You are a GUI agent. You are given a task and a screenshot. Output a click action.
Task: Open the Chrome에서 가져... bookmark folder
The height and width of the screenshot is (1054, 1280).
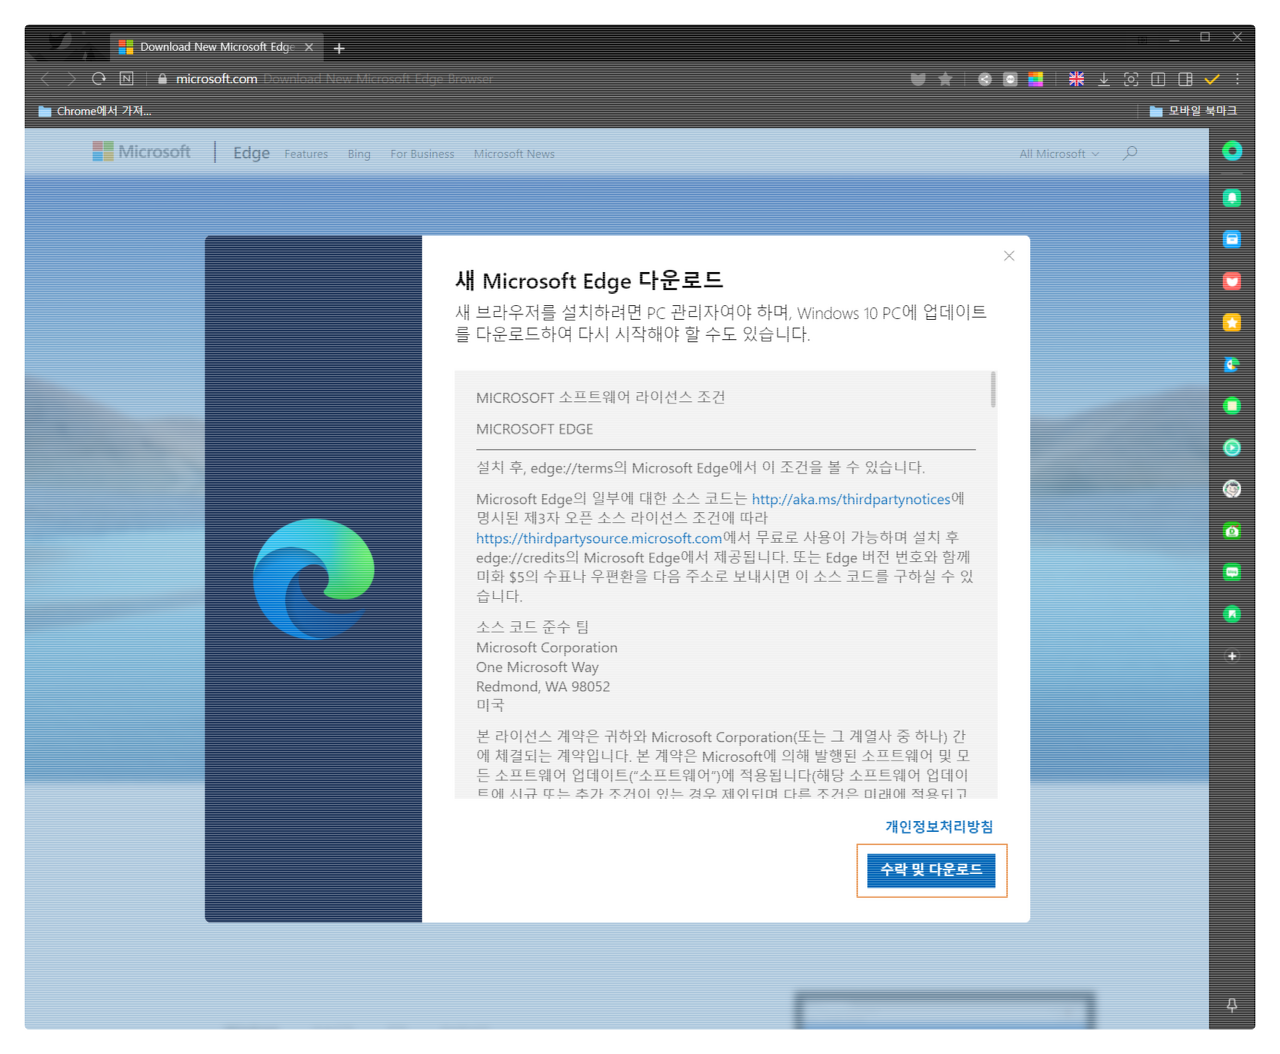coord(95,111)
